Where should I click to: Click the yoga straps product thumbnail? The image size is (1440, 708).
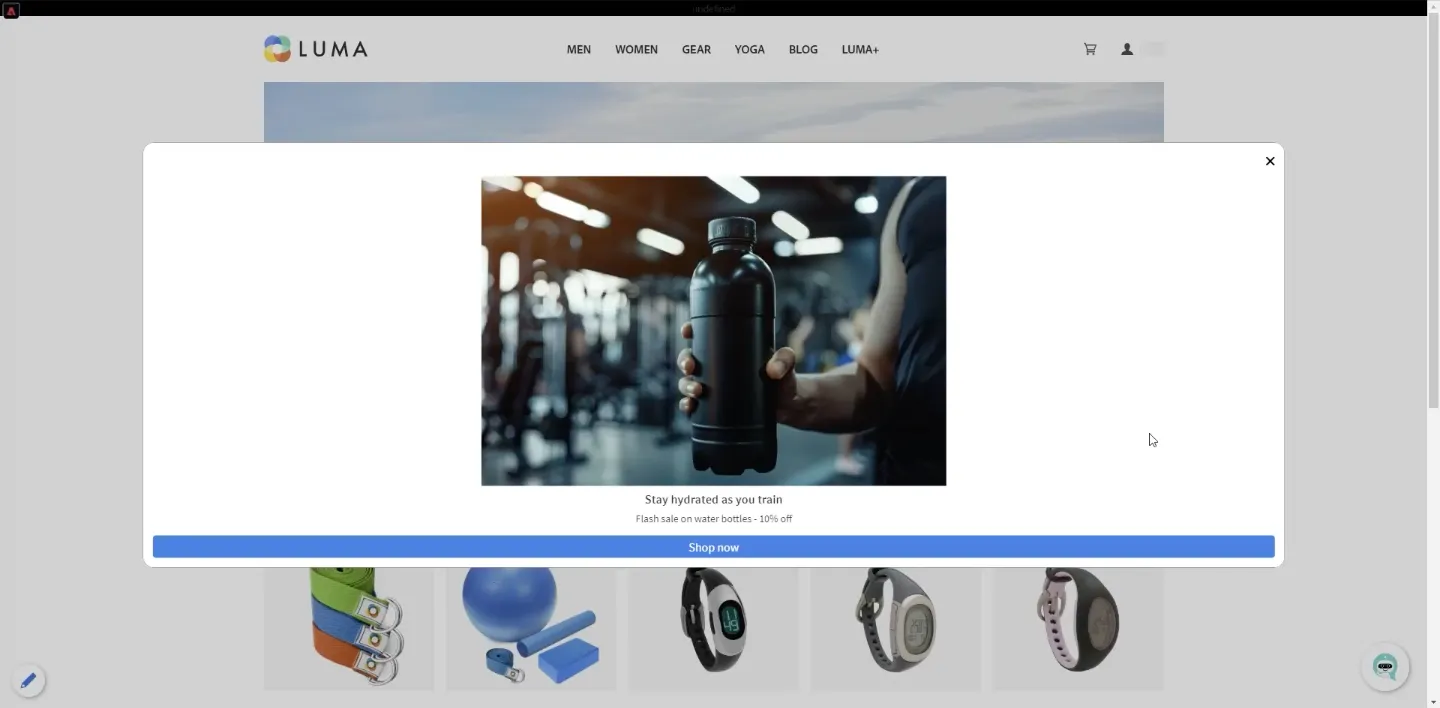pyautogui.click(x=349, y=628)
